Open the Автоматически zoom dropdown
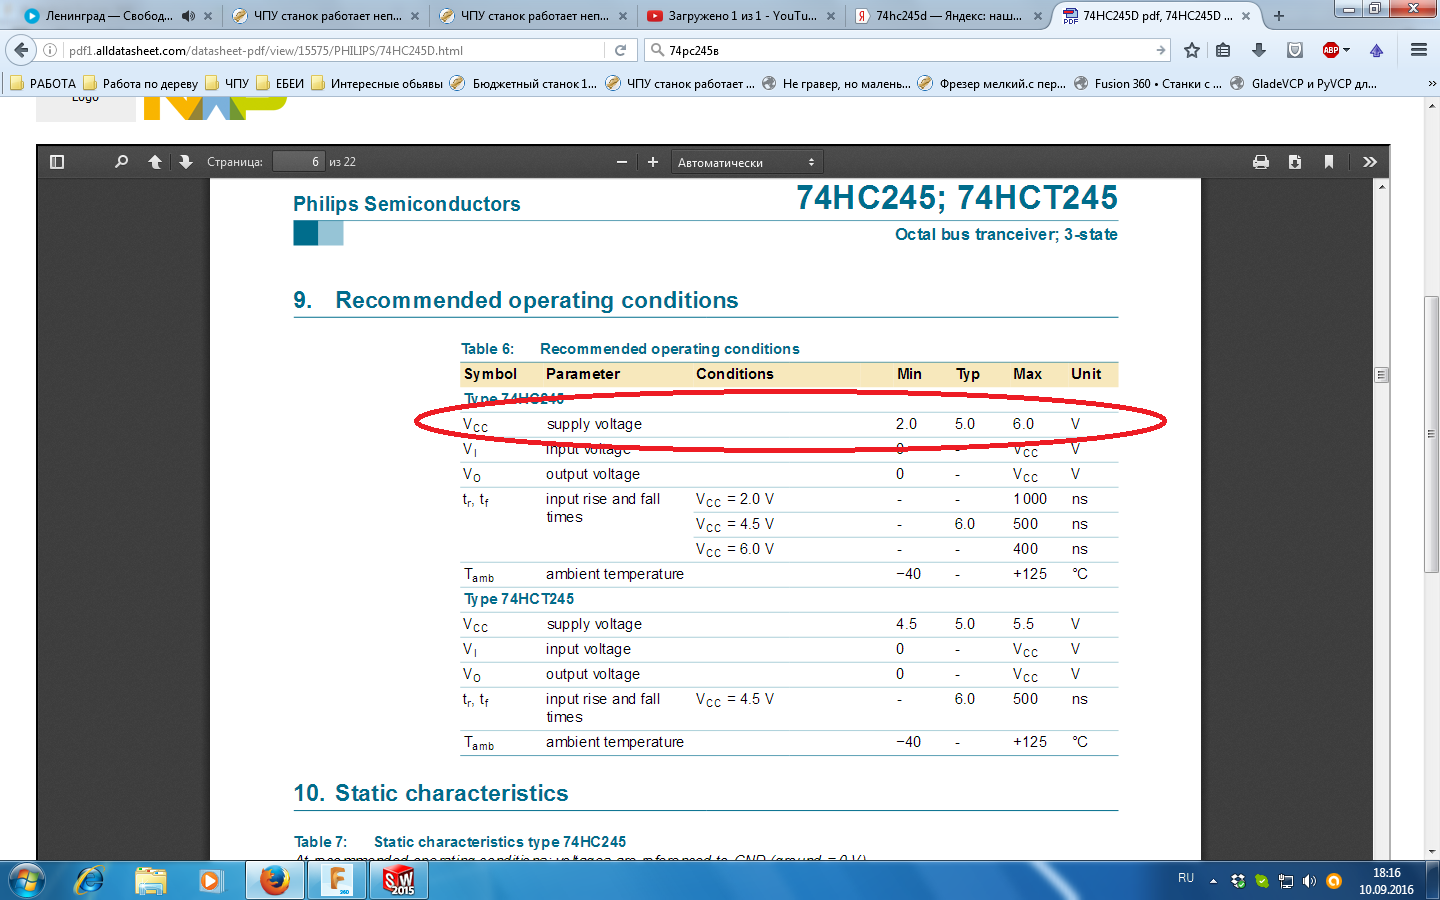Screen dimensions: 1440x900 coord(746,162)
